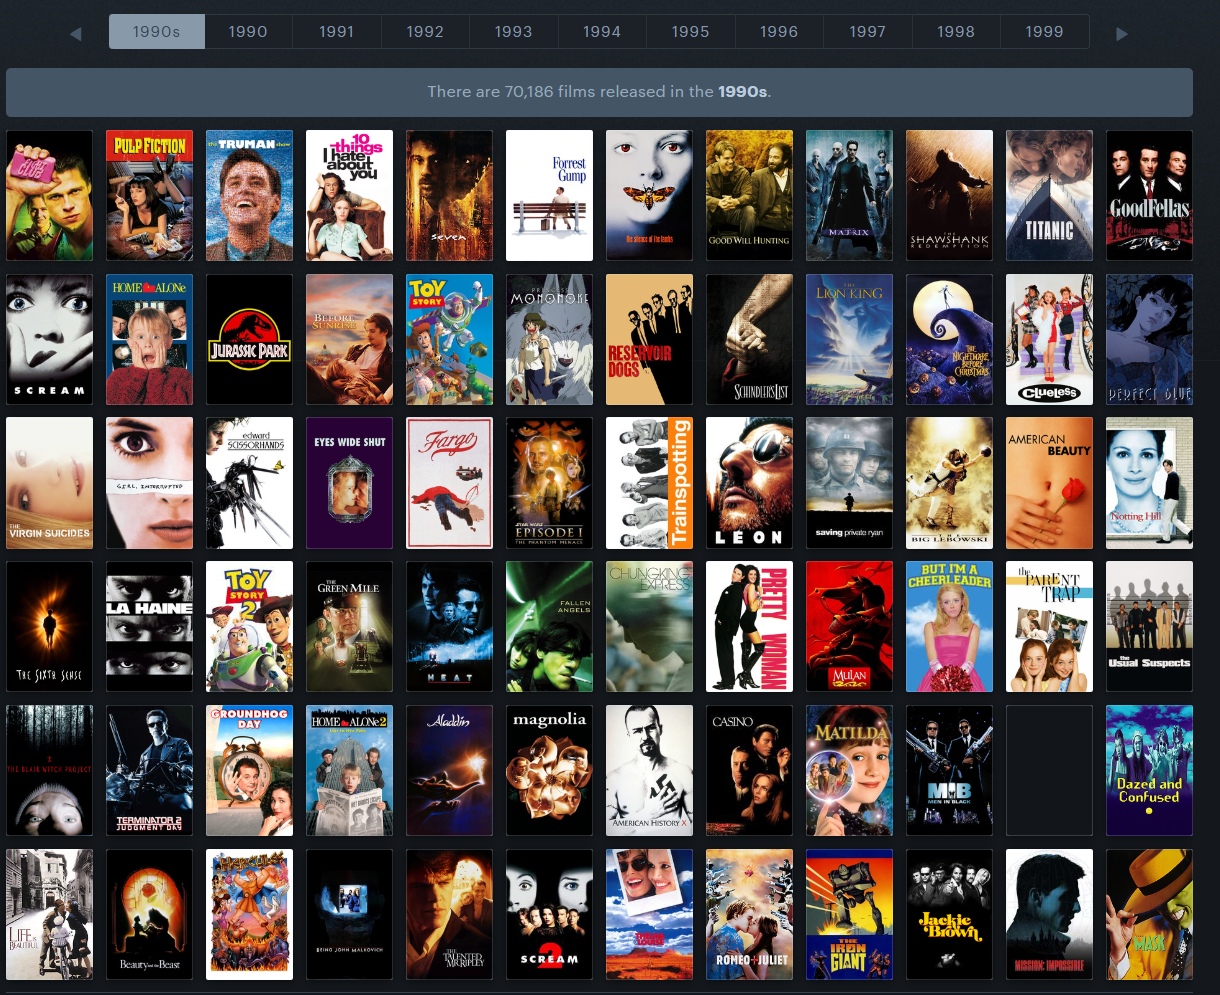Go to the next decade arrow
Viewport: 1220px width, 995px height.
click(1122, 34)
